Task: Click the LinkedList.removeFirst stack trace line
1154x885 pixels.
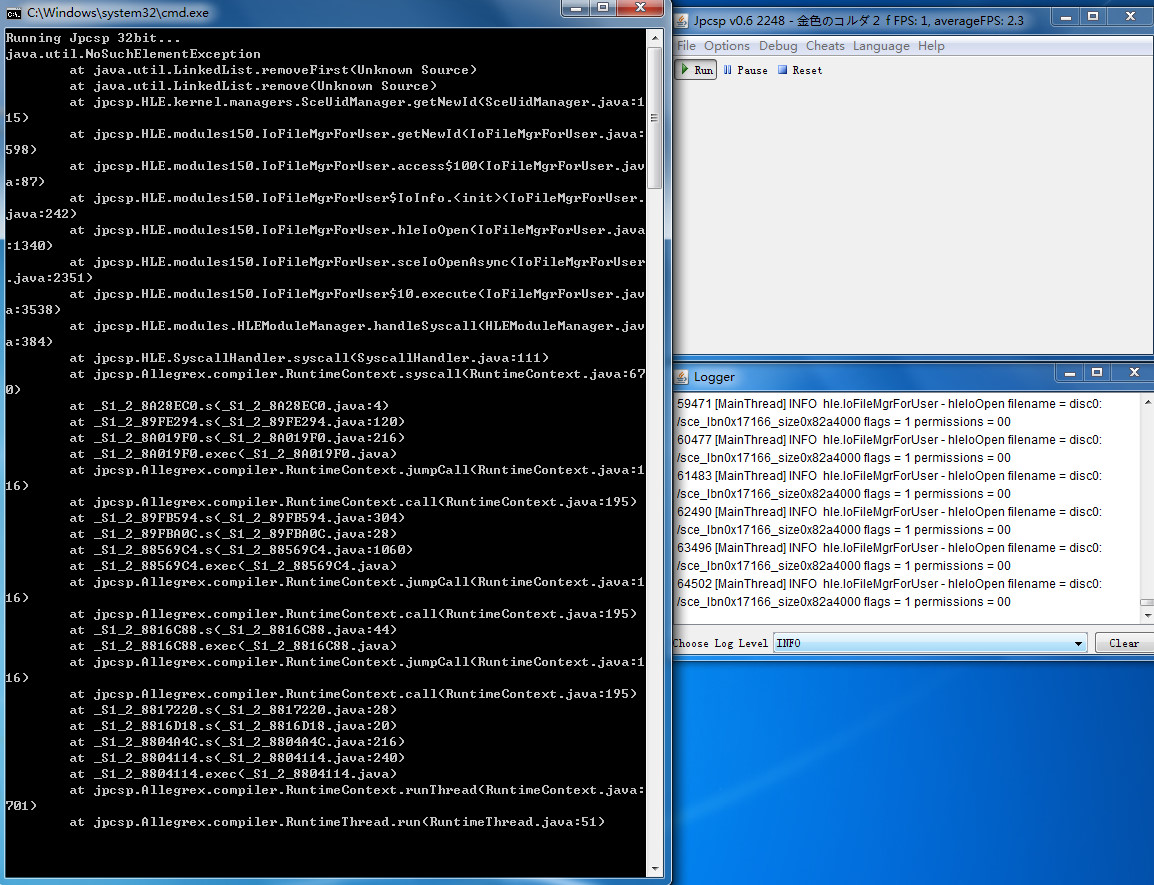Action: click(273, 70)
